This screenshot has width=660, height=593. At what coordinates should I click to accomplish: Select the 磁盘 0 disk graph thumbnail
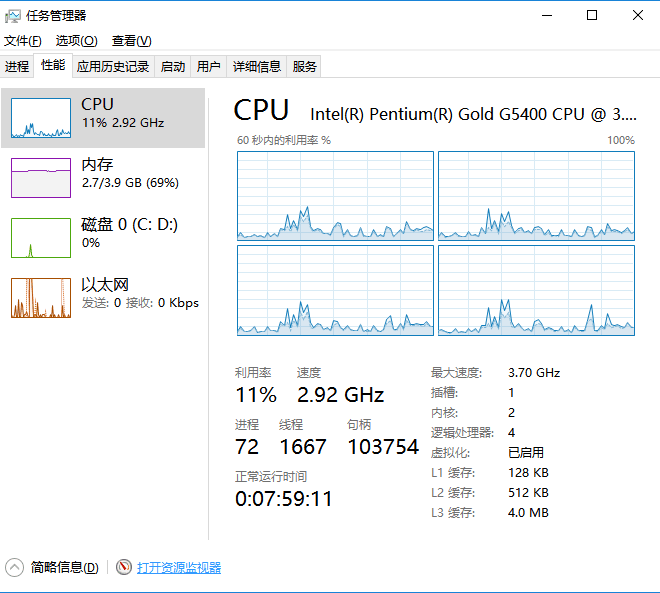coord(41,238)
